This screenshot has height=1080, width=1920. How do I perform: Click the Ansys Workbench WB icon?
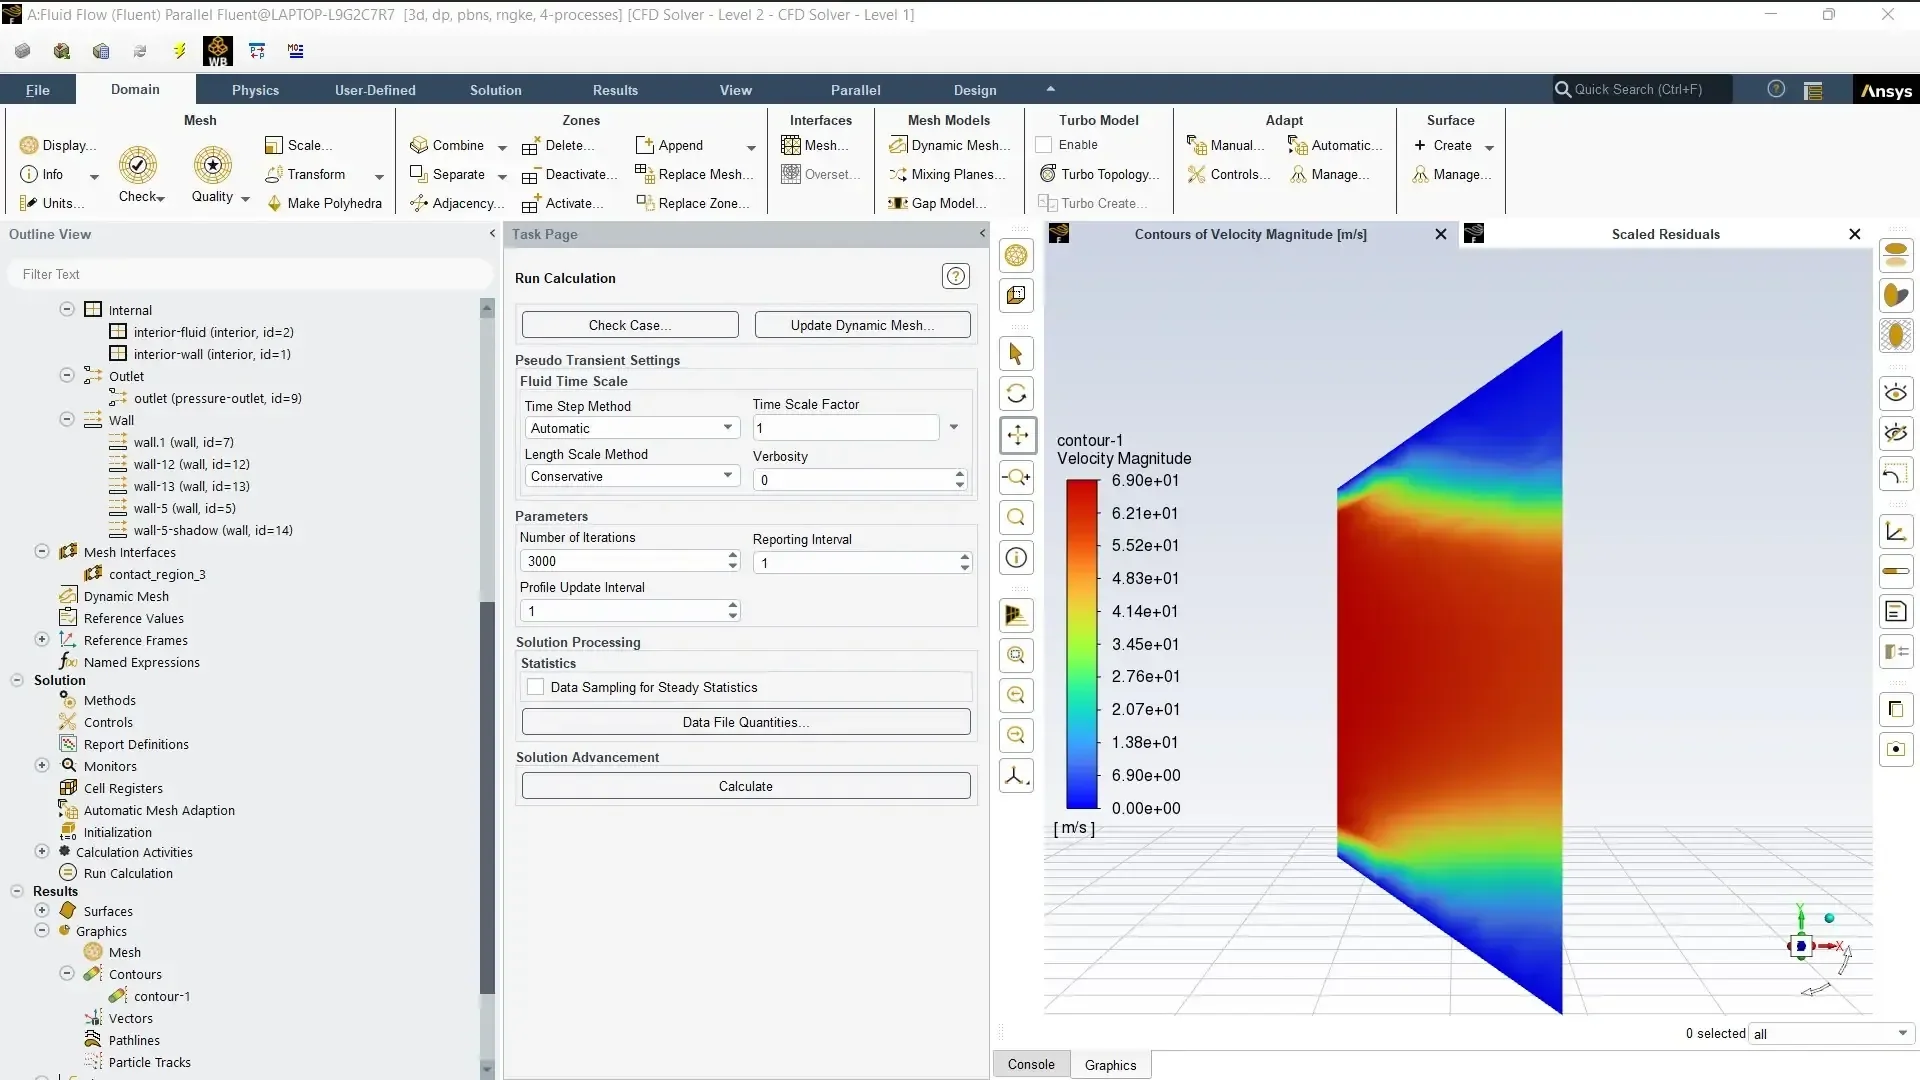[217, 51]
